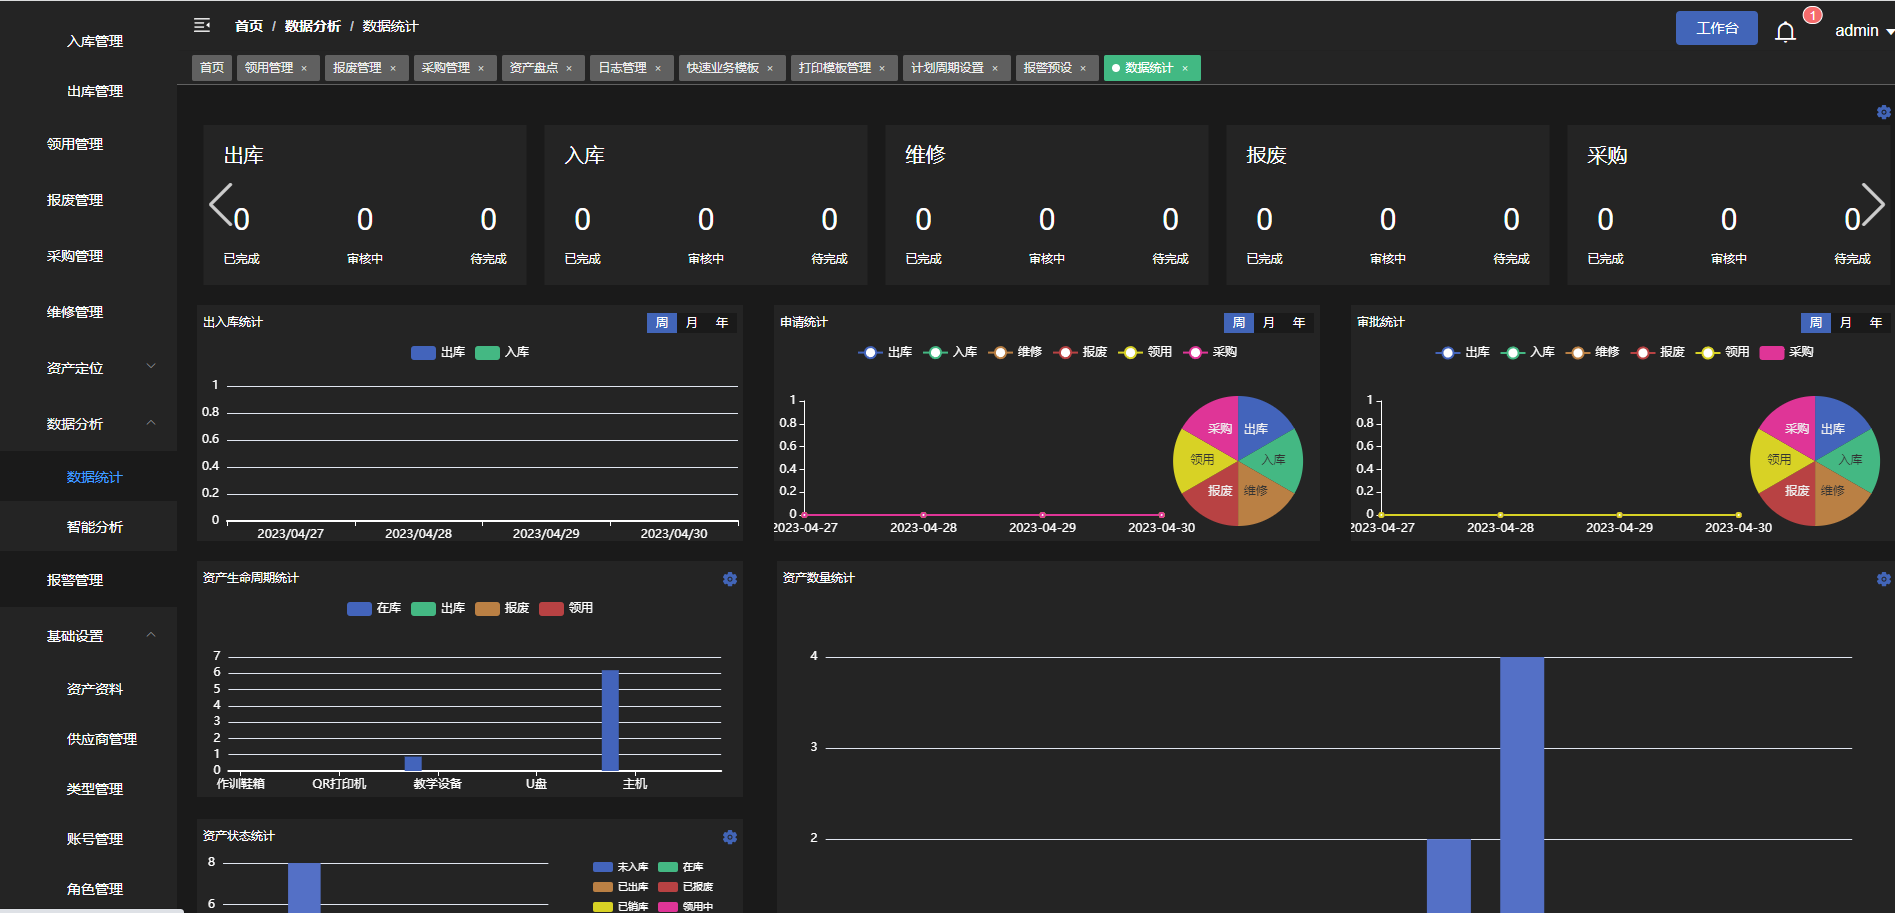Toggle 出库 series in 出入库统计 legend
This screenshot has width=1895, height=913.
pos(438,352)
